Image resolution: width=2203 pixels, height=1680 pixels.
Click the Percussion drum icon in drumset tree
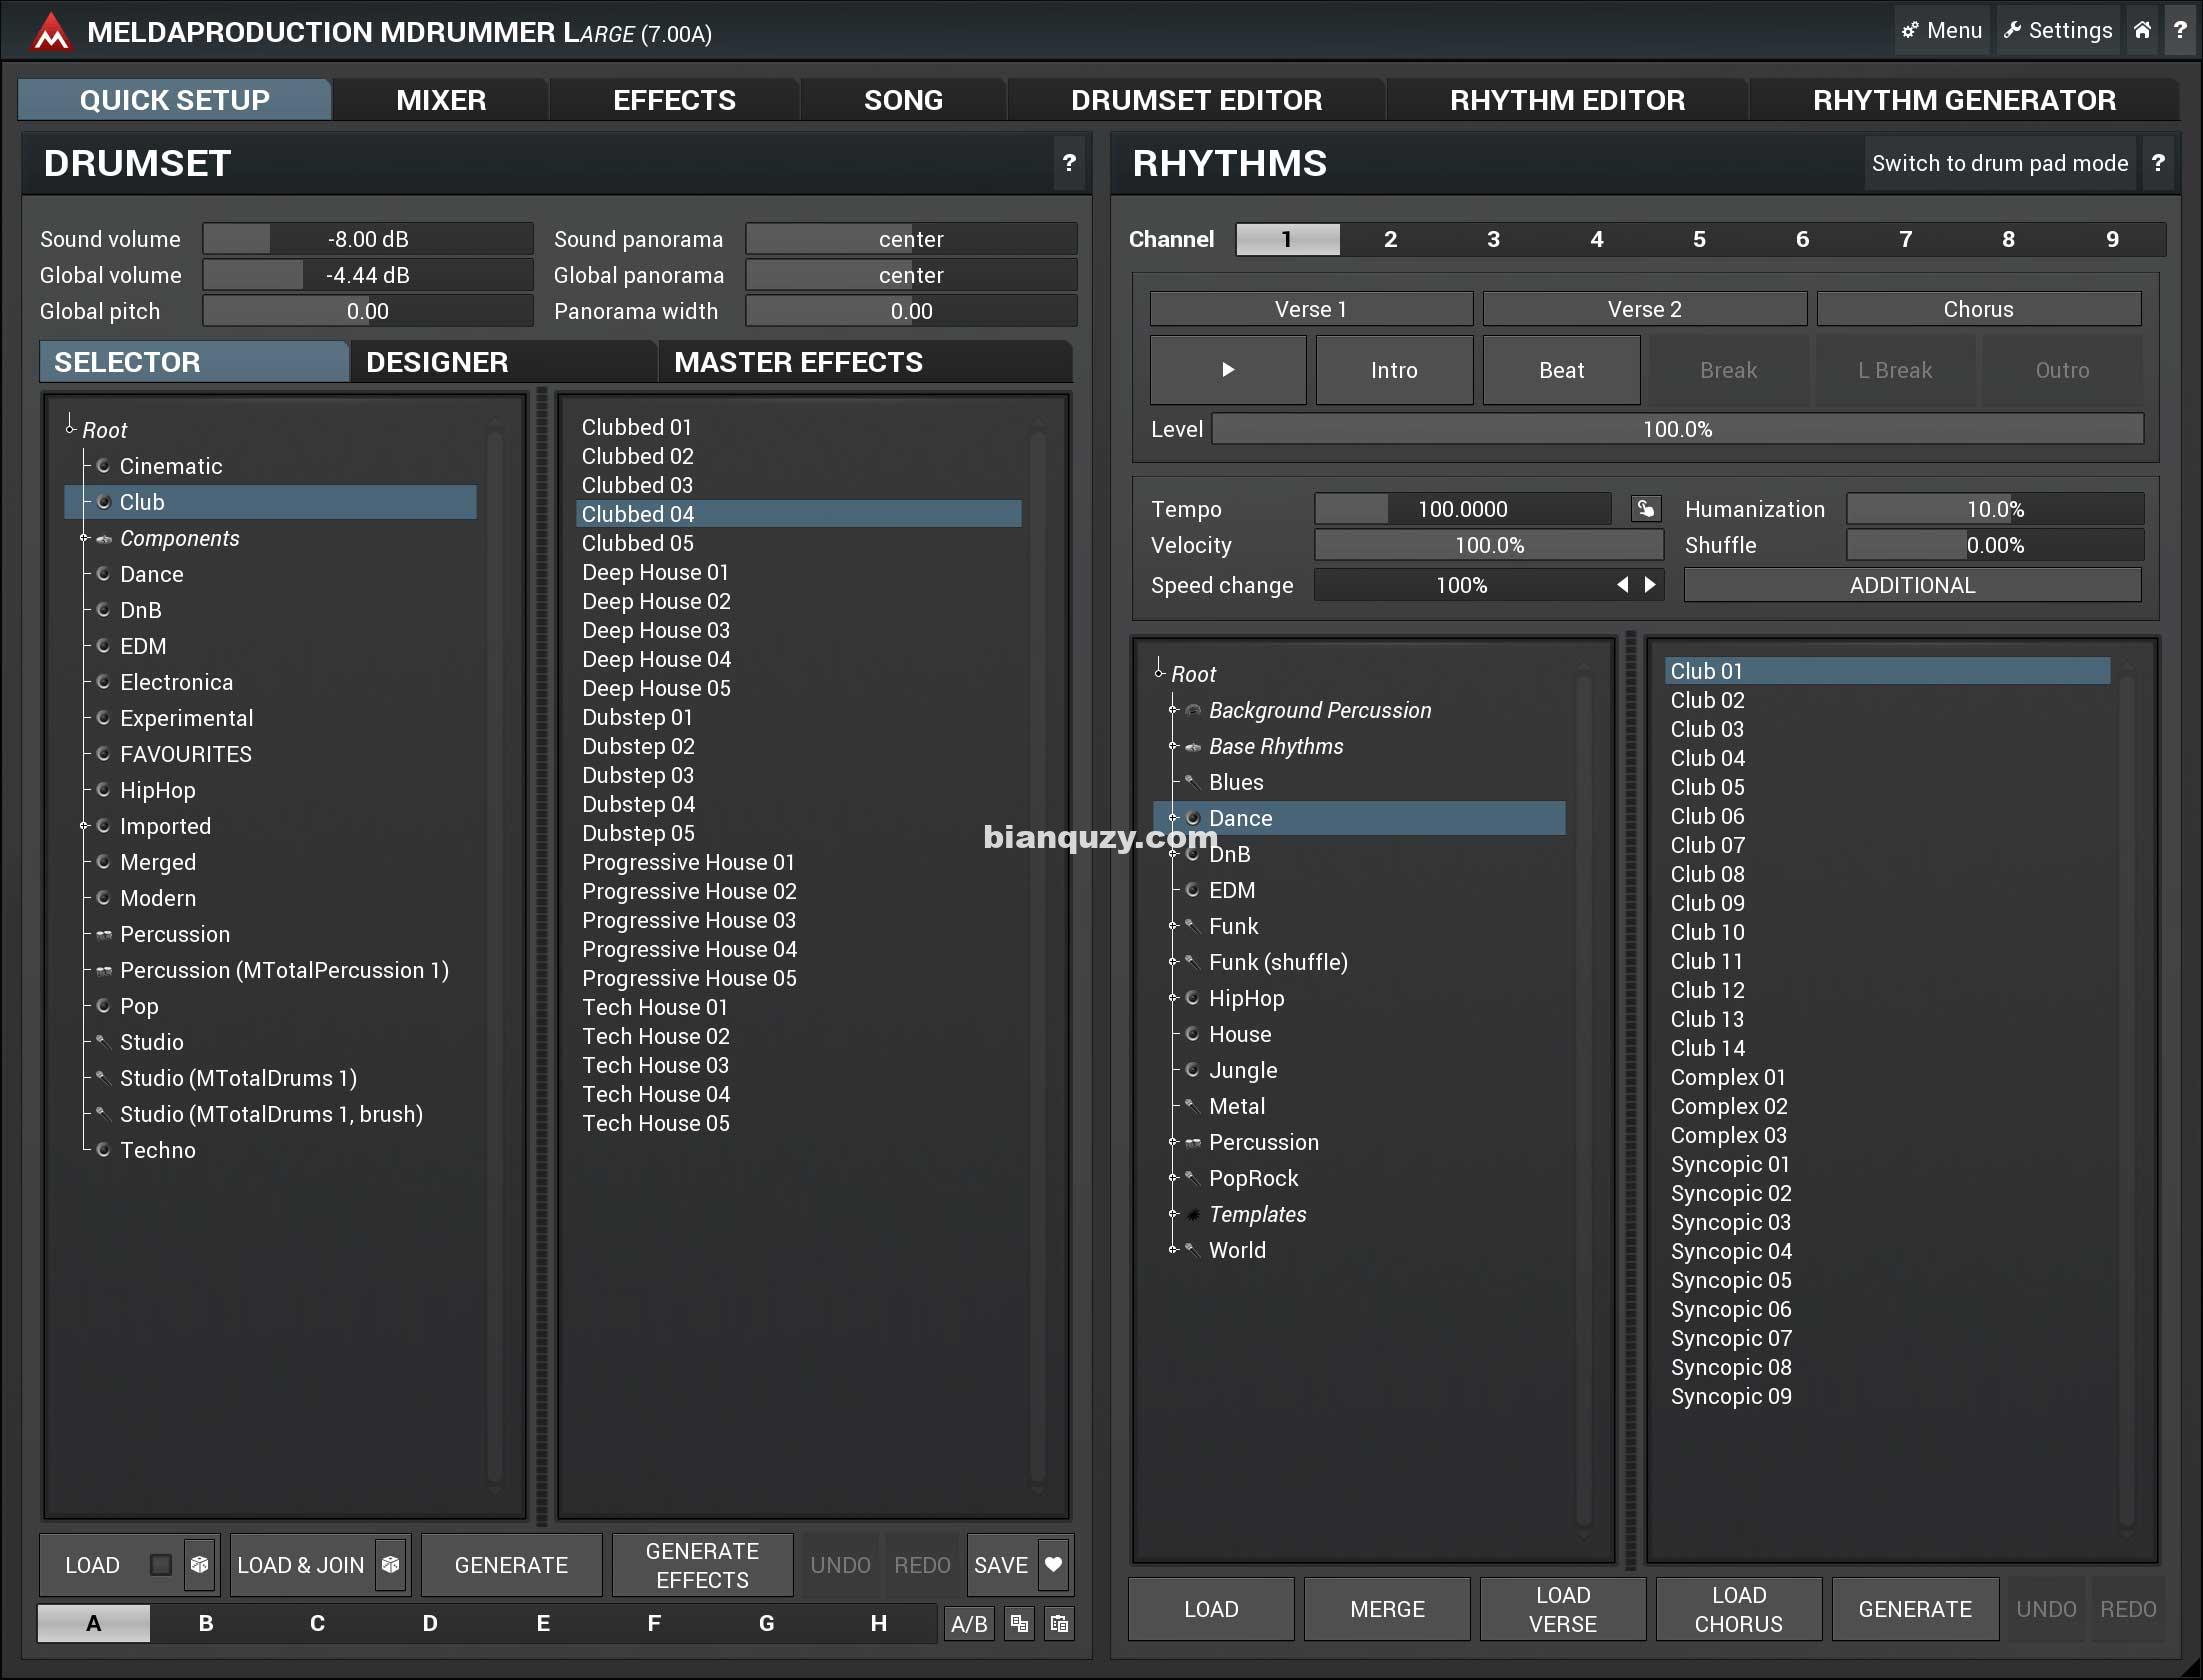[103, 934]
